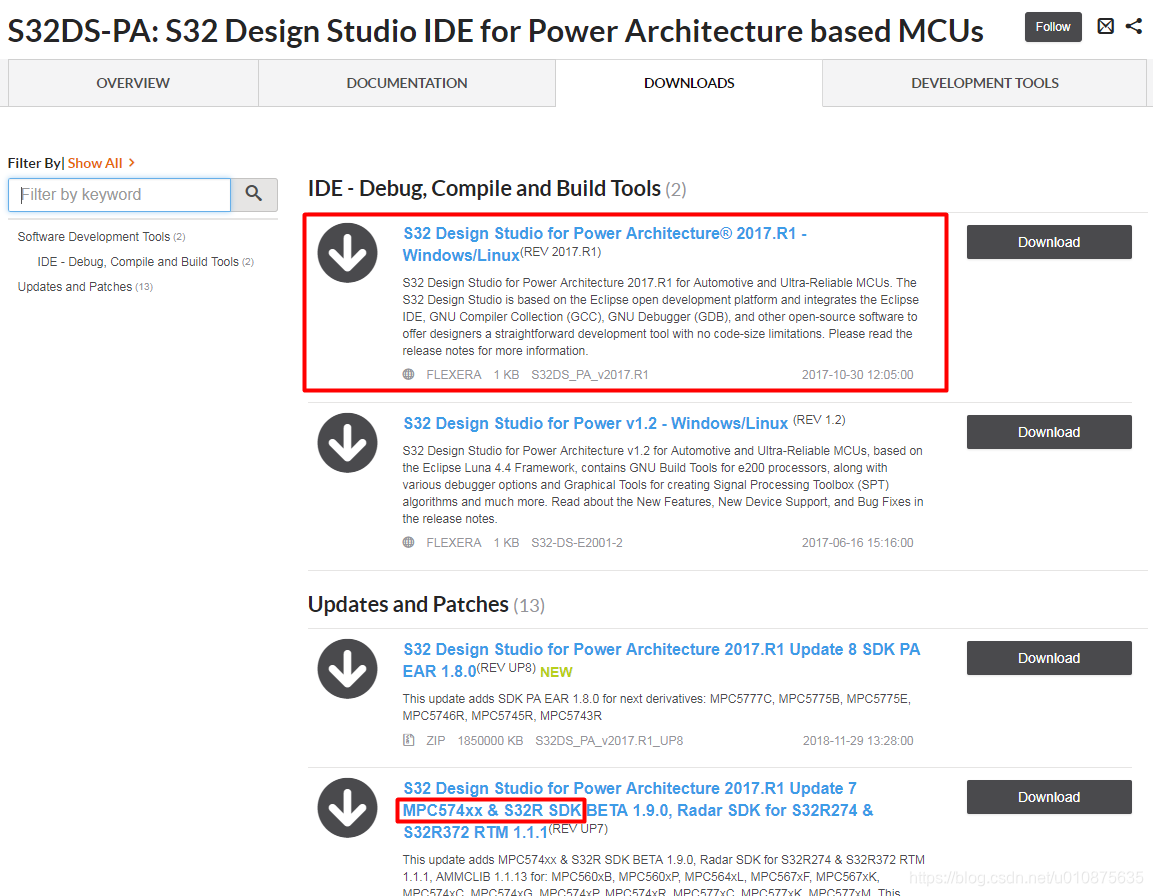
Task: Click the globe icon beside FLEXERA for S32DS_PA_v2017.R1
Action: click(409, 374)
